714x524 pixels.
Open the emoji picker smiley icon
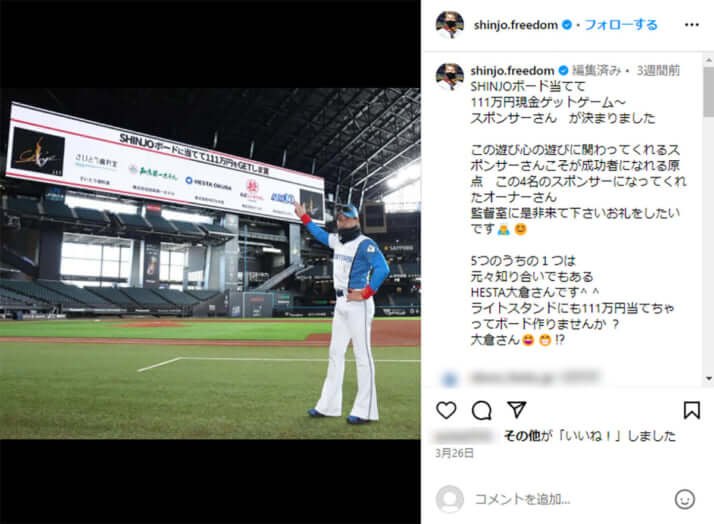(x=684, y=499)
